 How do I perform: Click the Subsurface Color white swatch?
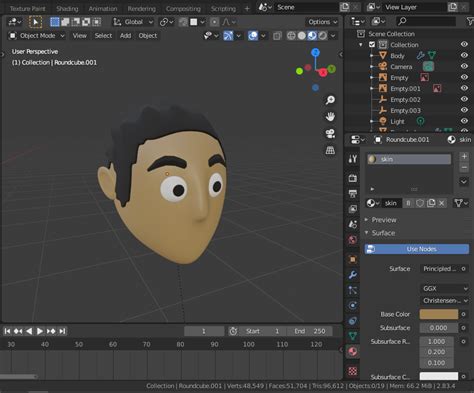pyautogui.click(x=439, y=377)
